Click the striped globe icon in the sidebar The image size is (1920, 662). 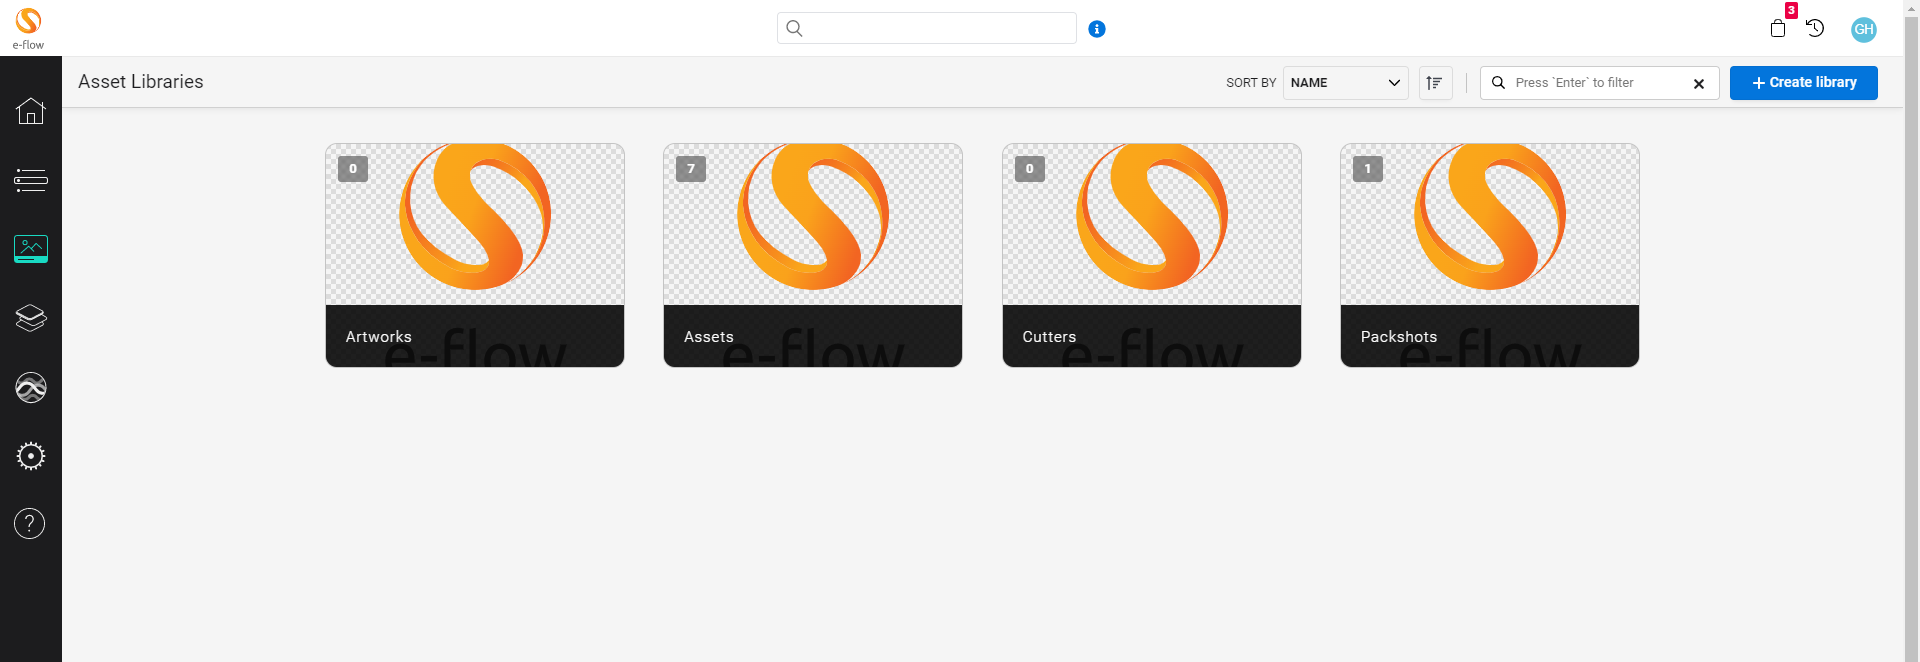[x=31, y=387]
